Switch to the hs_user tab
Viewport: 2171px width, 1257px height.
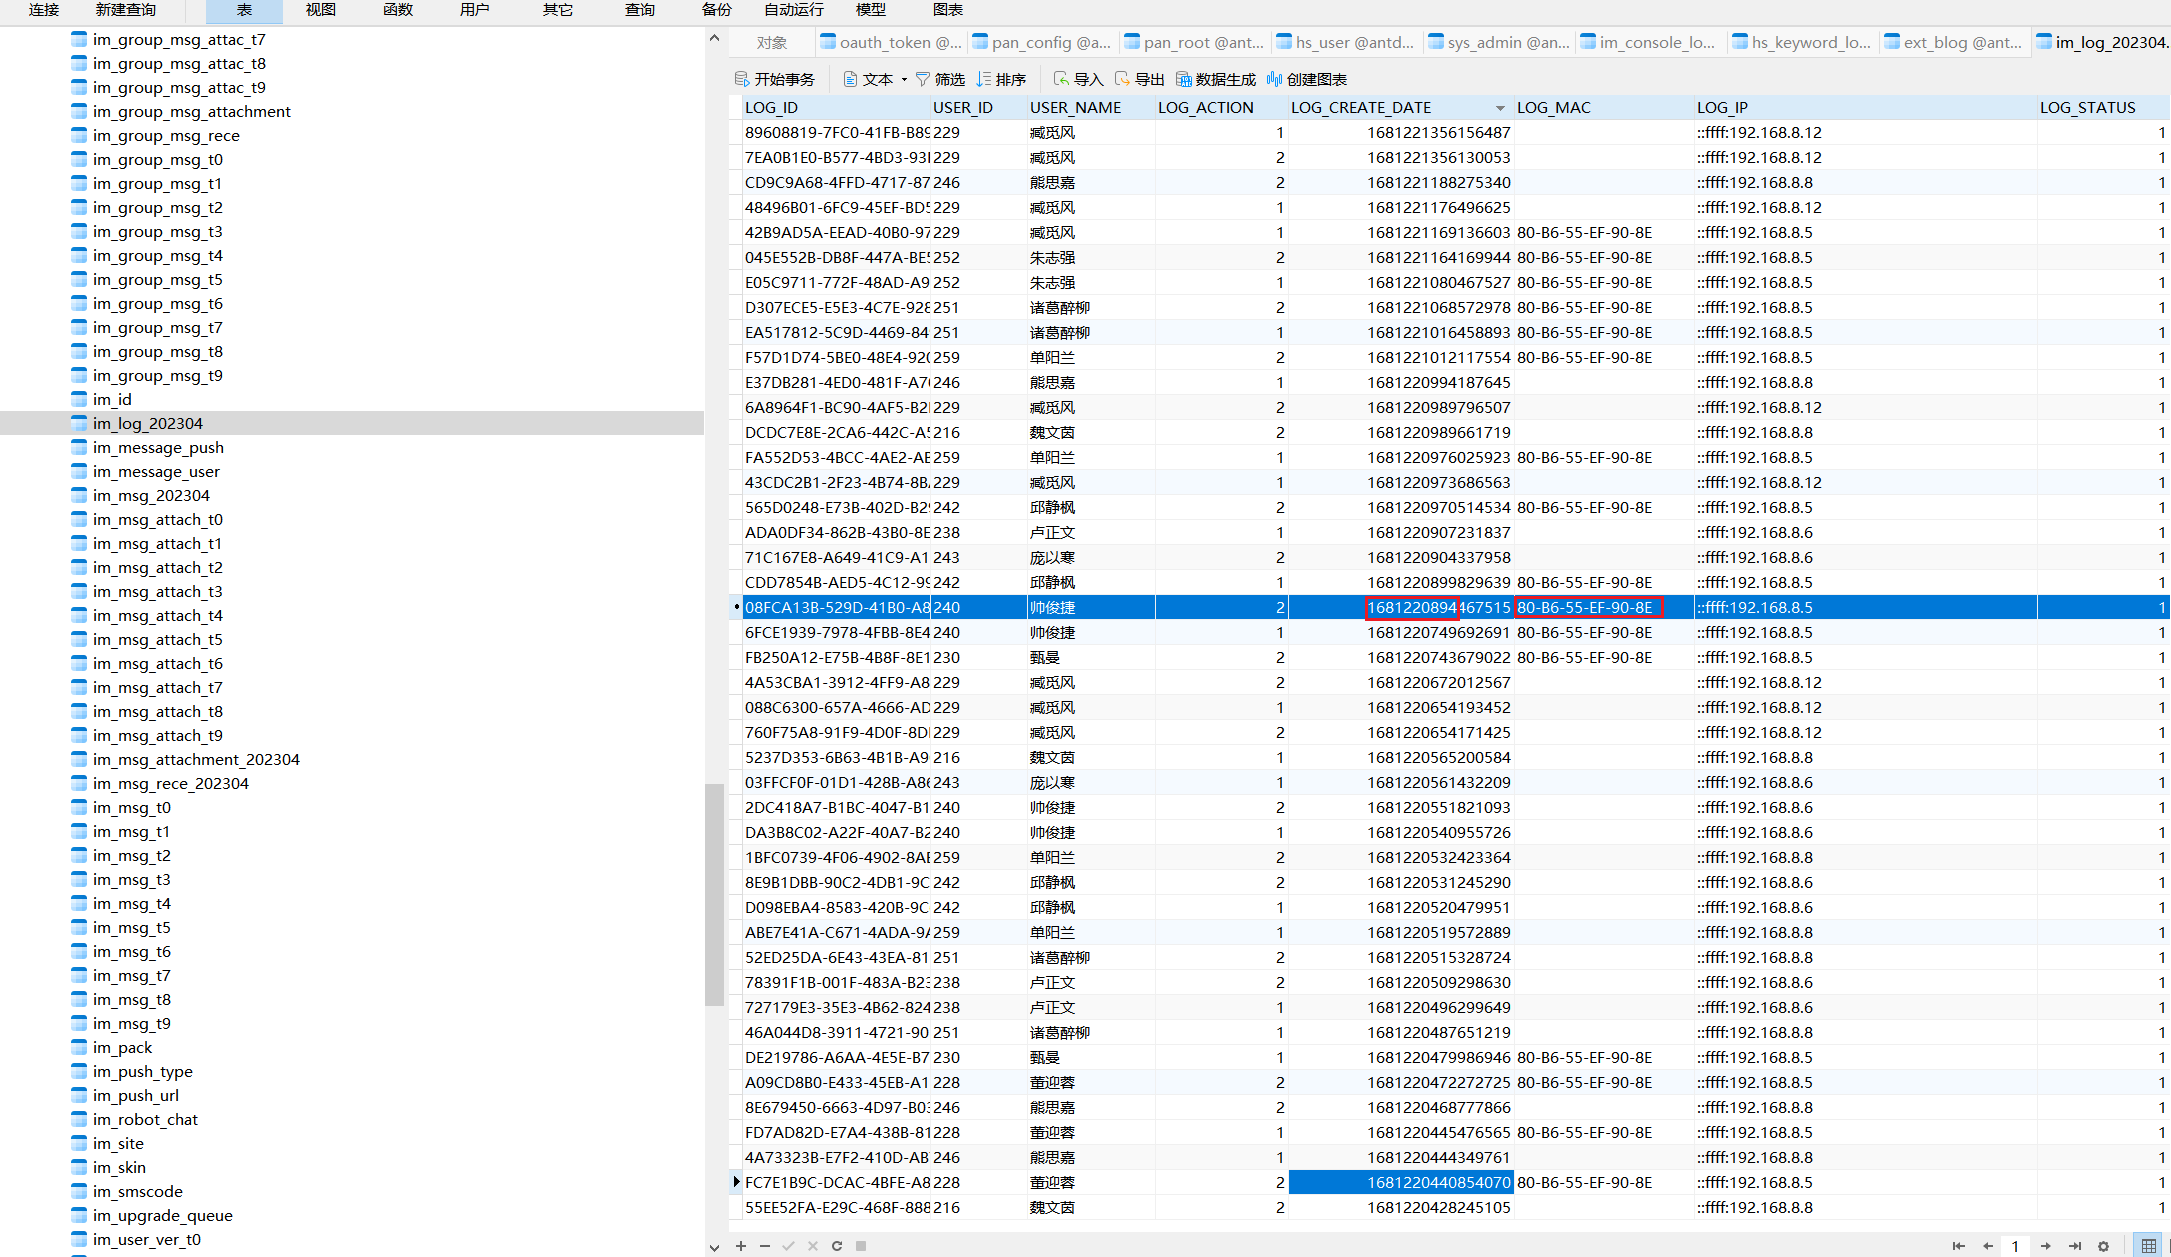(1346, 42)
